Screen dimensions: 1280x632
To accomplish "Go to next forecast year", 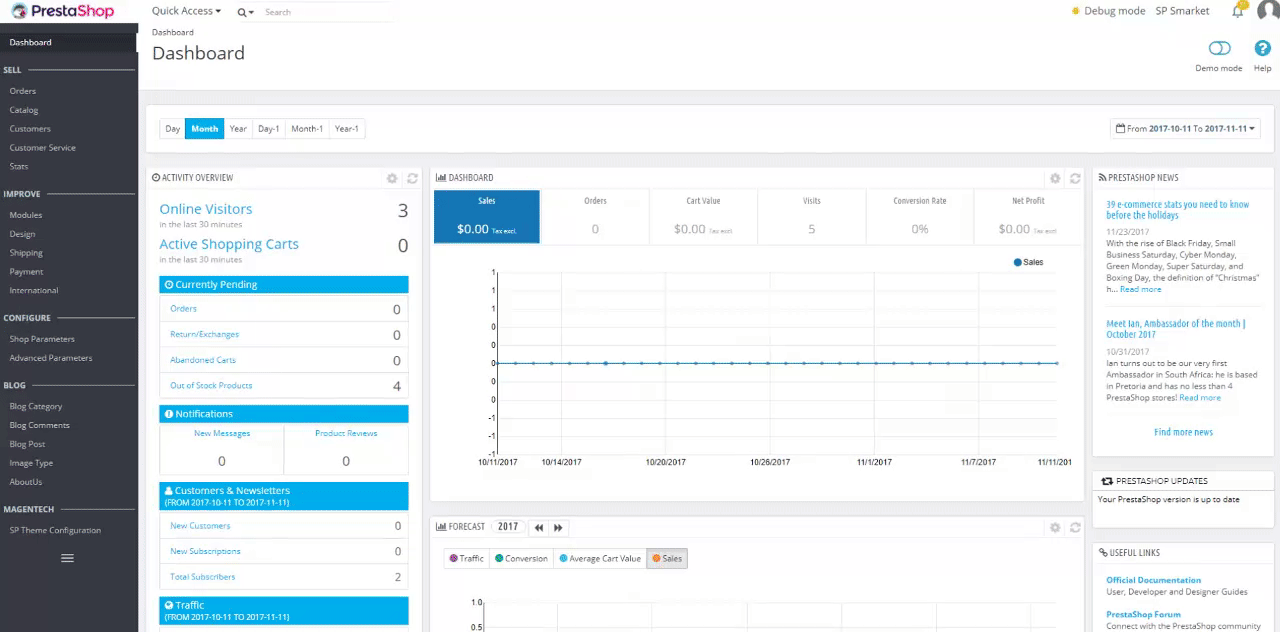I will coord(558,527).
